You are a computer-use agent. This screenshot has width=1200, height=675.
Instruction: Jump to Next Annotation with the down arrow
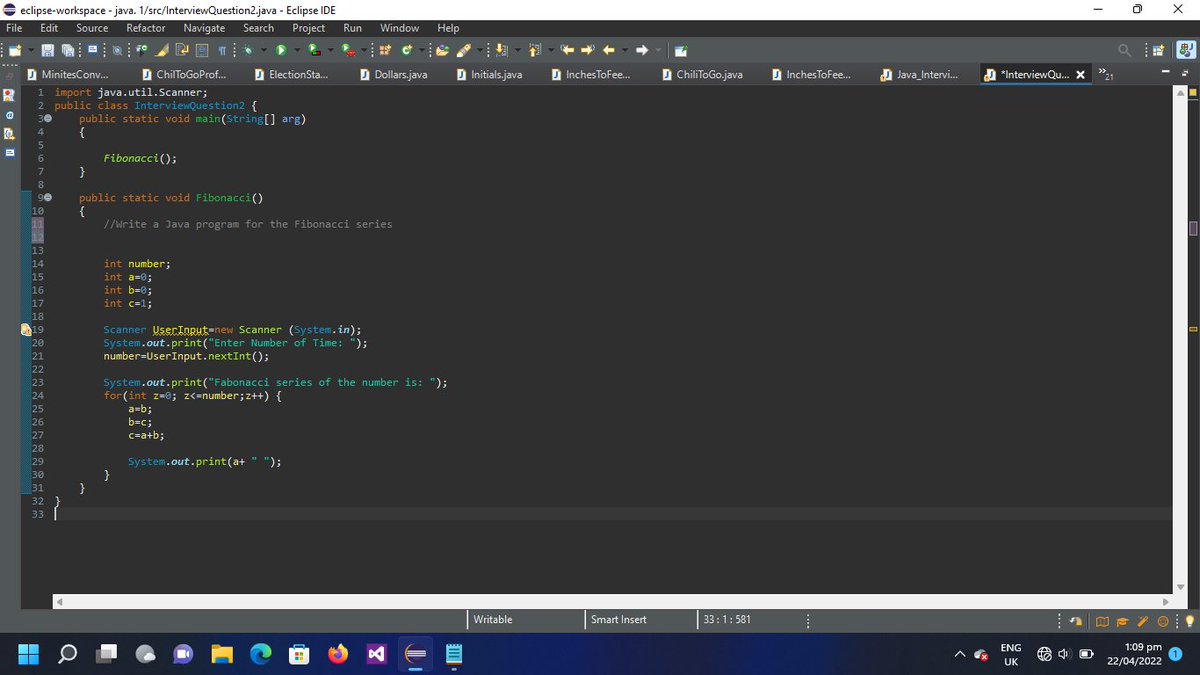click(501, 50)
